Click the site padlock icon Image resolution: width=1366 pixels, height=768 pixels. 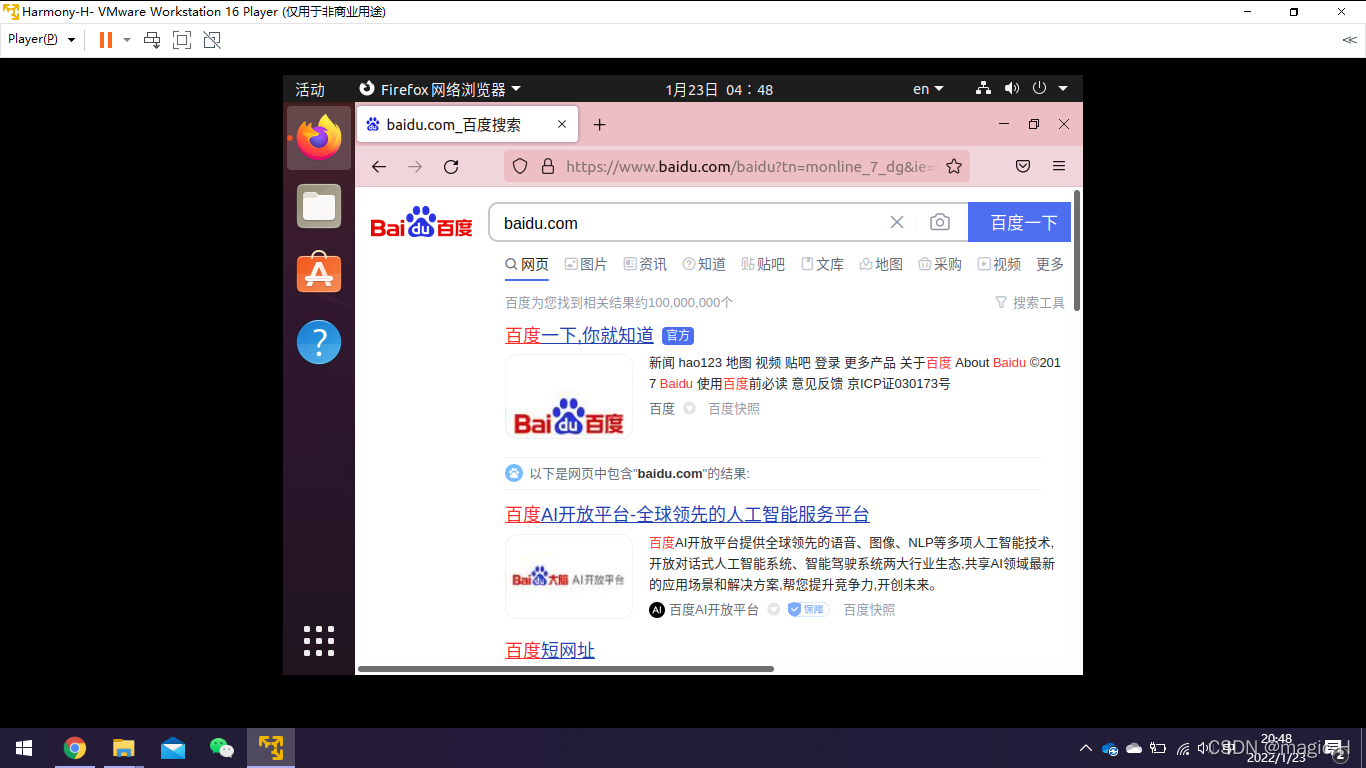tap(547, 167)
